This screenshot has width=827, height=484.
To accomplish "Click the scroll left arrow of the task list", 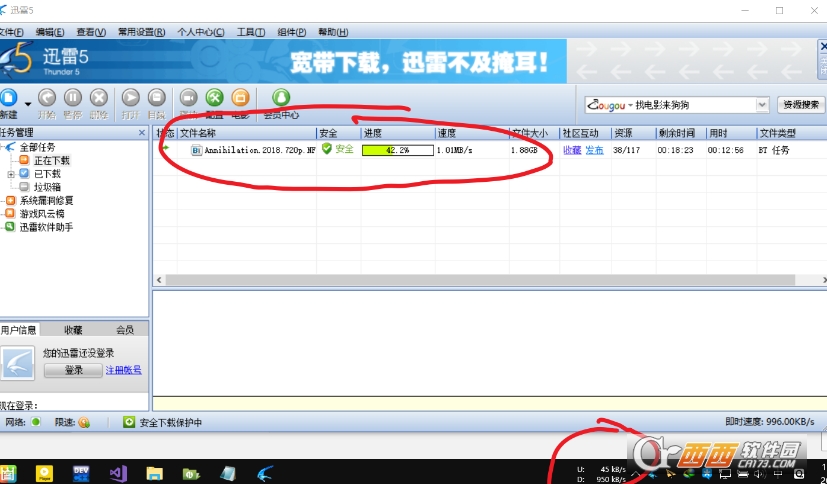I will click(x=159, y=280).
